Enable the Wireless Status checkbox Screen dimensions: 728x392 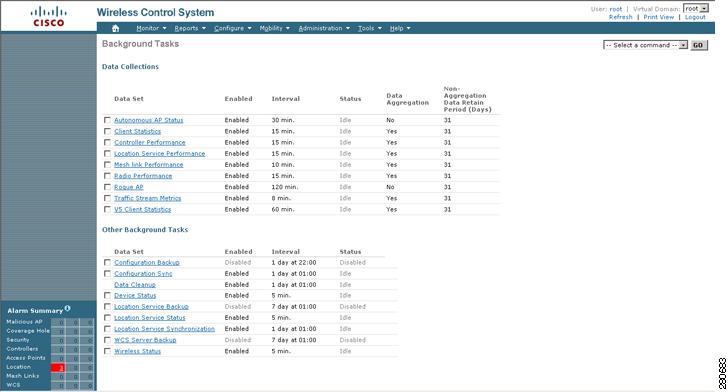point(107,351)
